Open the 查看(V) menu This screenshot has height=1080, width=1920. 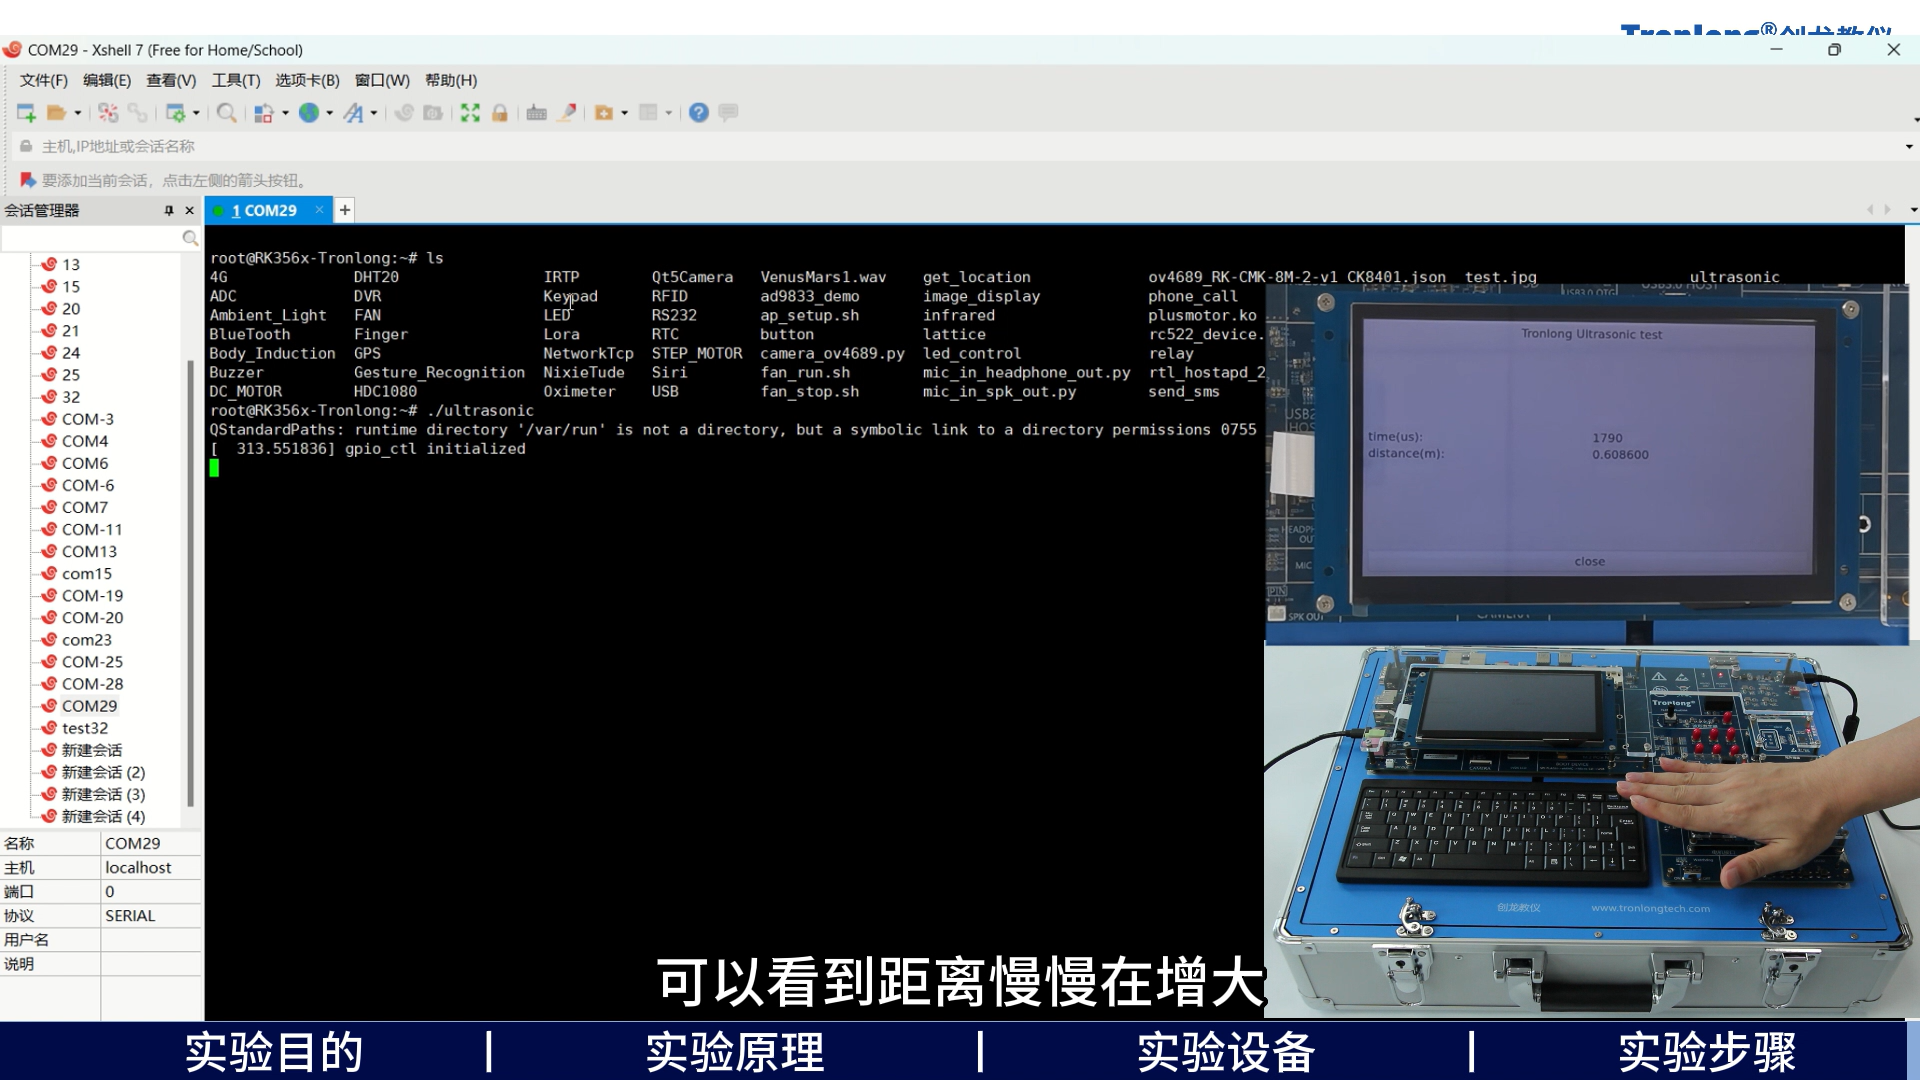coord(171,80)
